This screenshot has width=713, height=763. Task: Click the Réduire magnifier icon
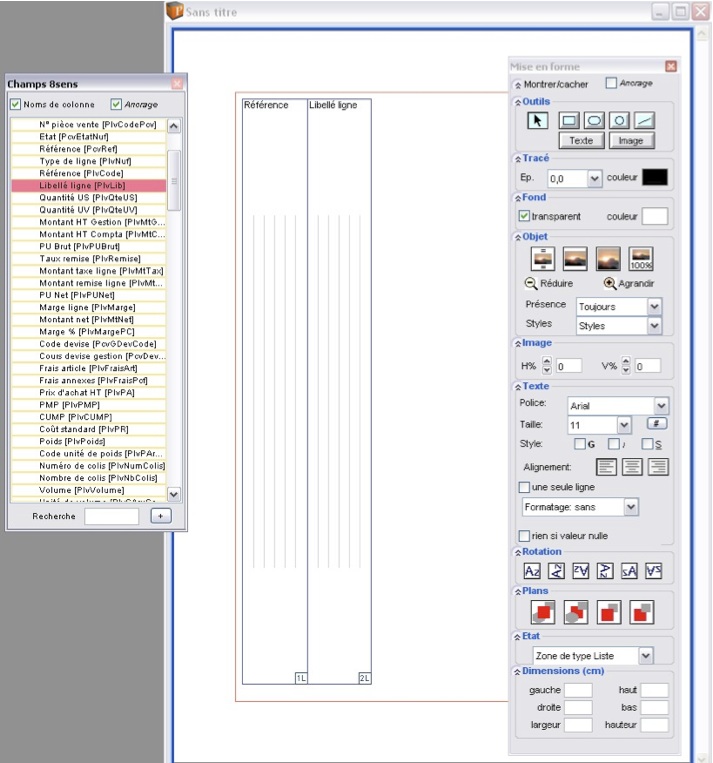coord(531,283)
